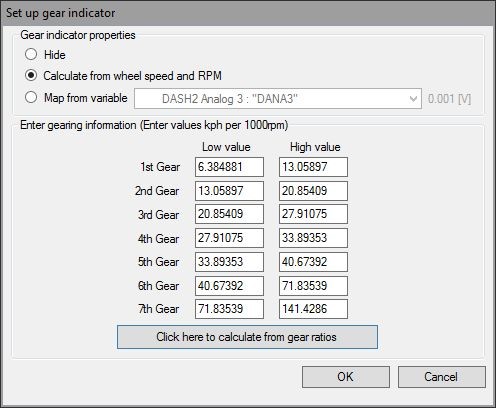
Task: Click here to calculate from gear ratios
Action: (x=247, y=337)
